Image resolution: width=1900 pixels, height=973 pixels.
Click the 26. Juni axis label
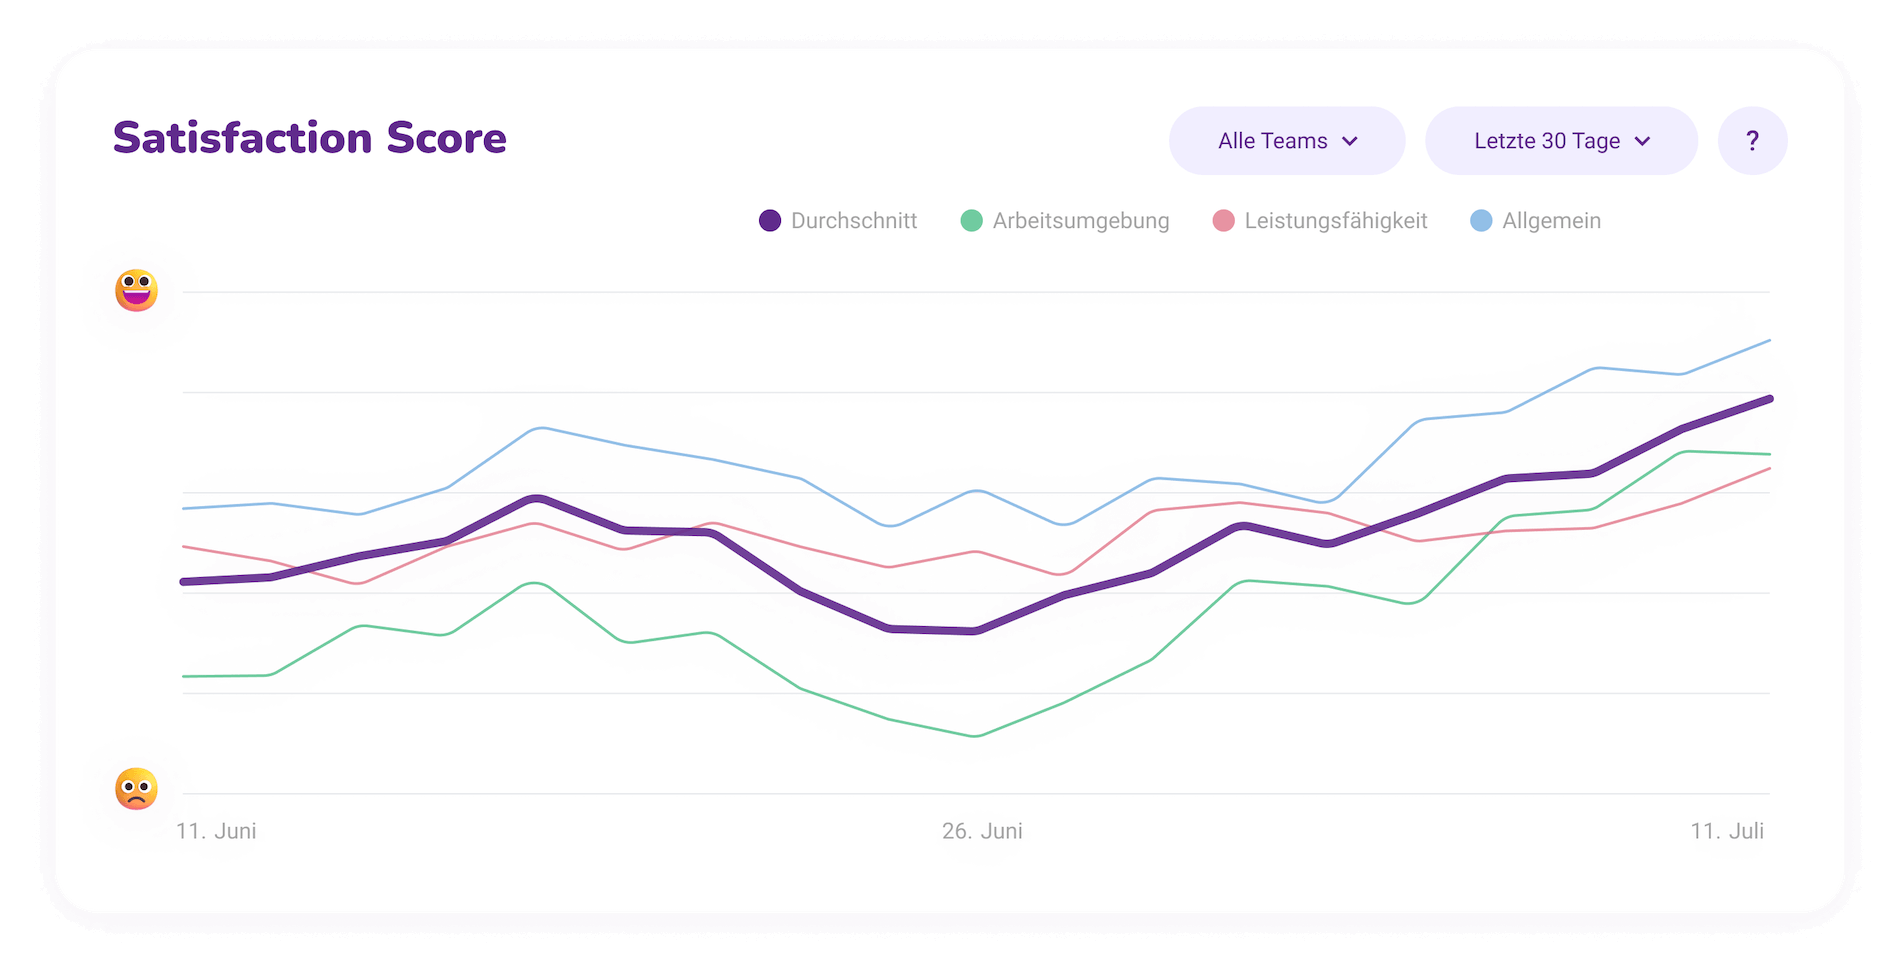click(982, 831)
